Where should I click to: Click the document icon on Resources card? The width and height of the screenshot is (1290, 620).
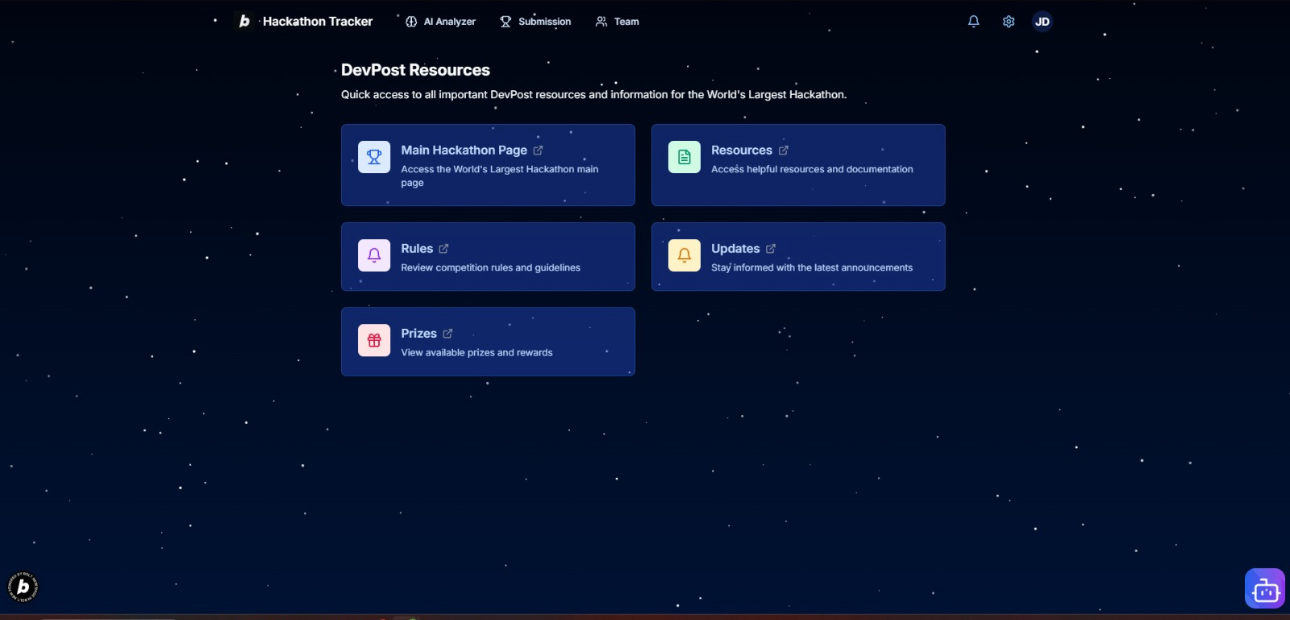[x=684, y=157]
